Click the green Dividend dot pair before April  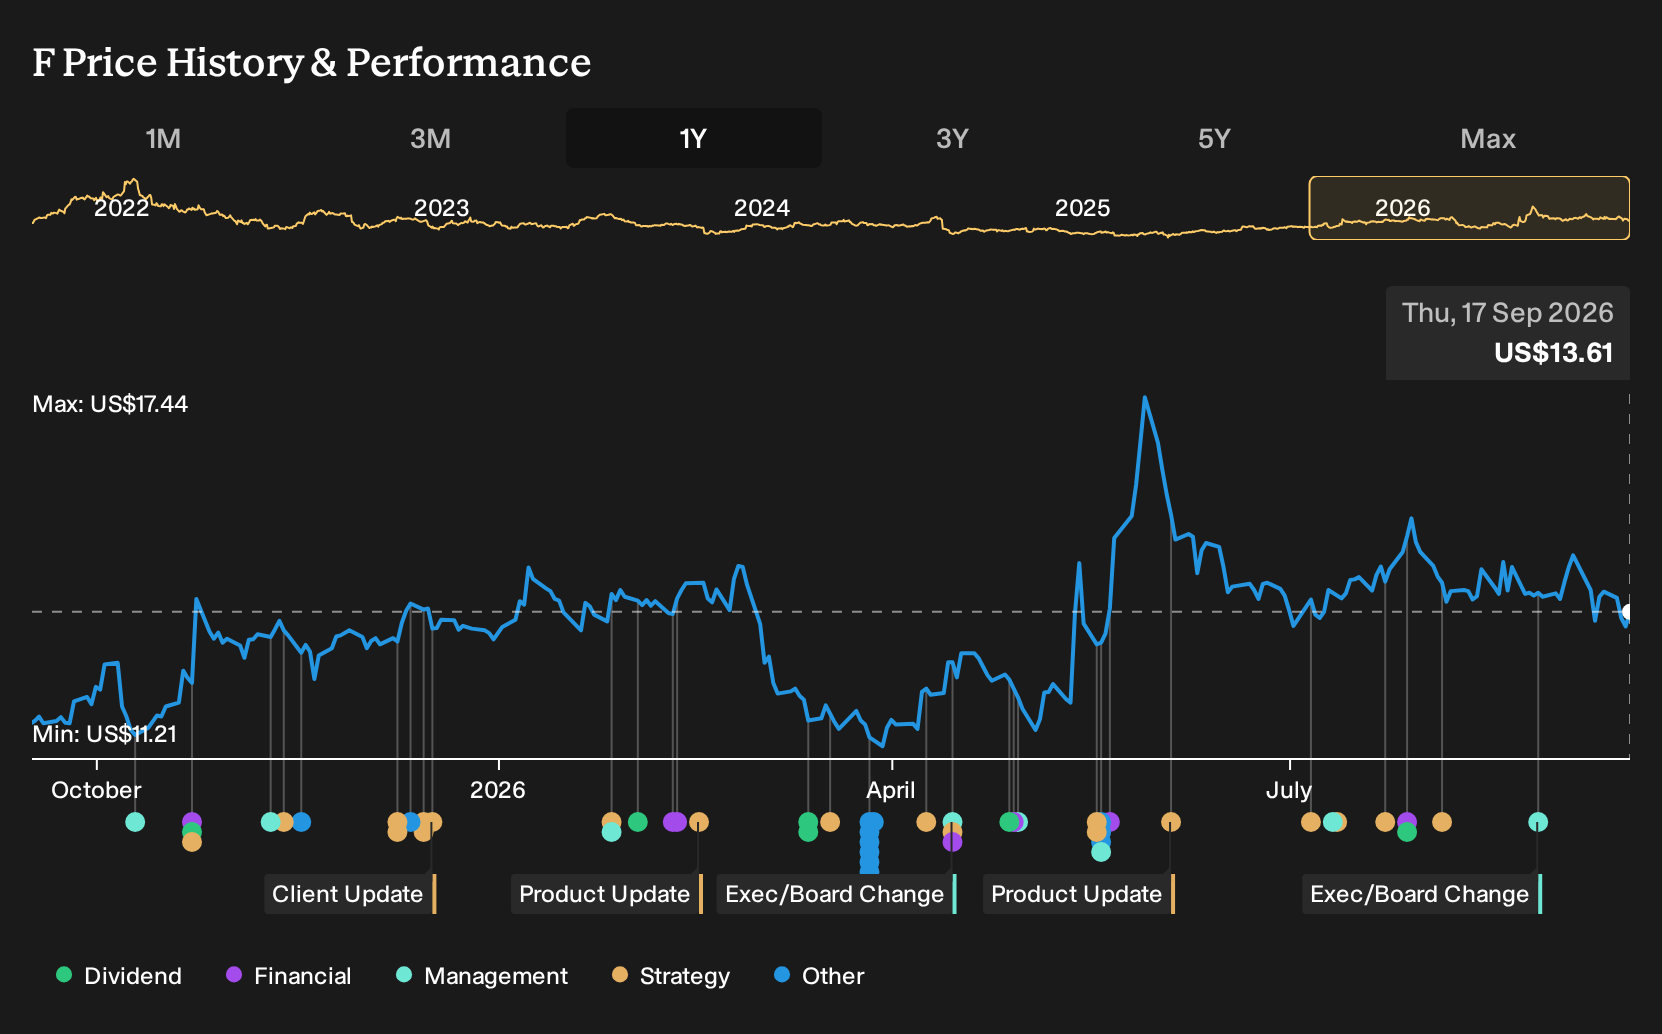[x=808, y=827]
